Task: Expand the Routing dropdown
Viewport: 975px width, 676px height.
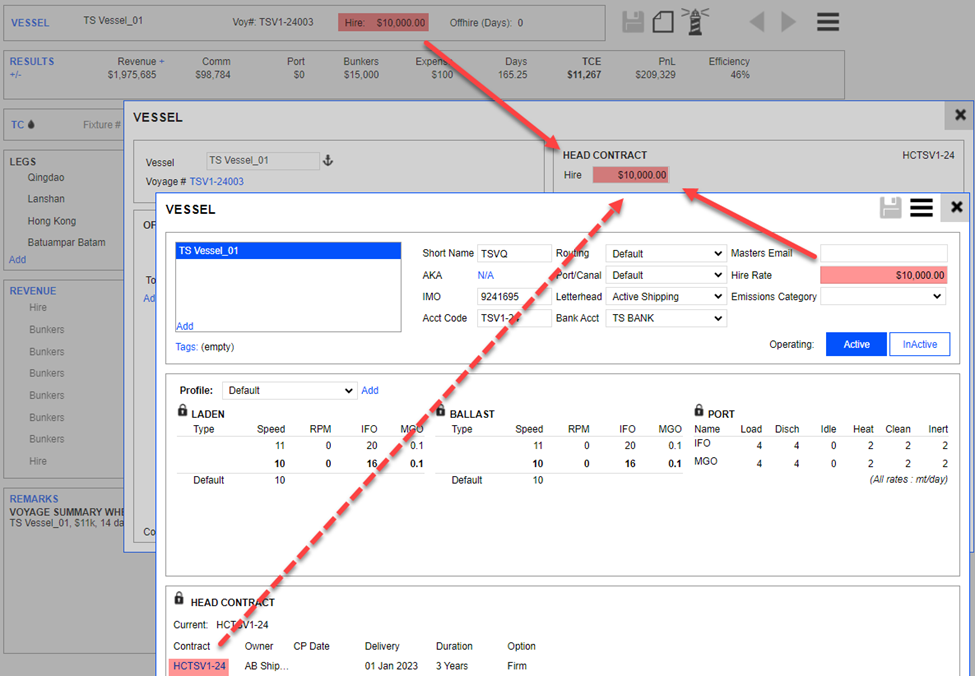Action: click(x=665, y=254)
